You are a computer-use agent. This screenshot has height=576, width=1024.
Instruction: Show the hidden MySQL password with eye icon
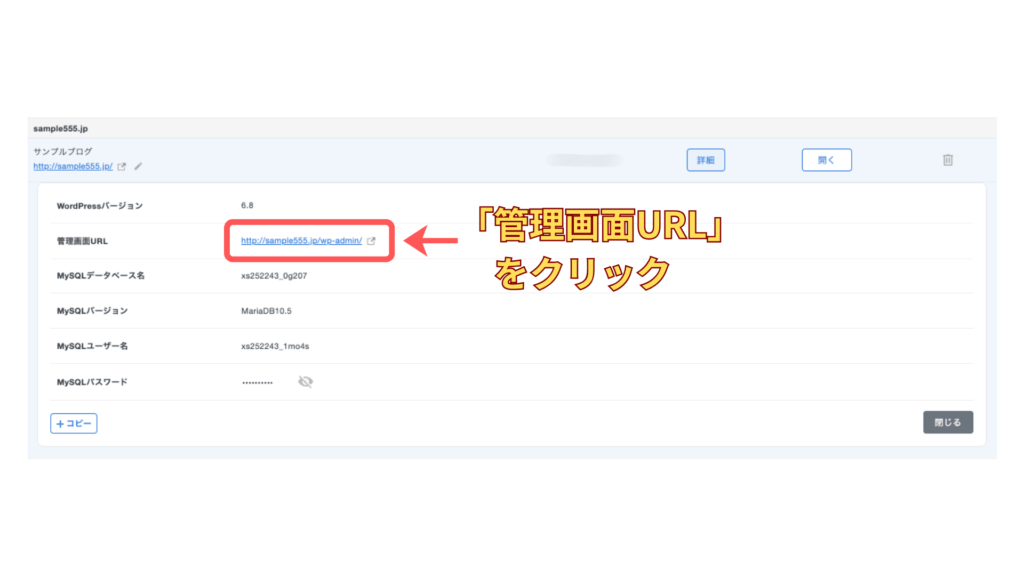305,382
